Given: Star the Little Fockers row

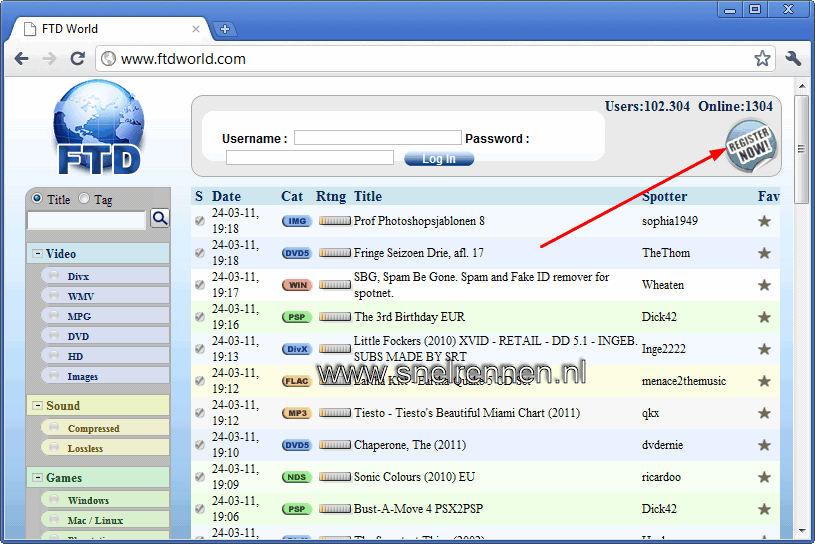Looking at the screenshot, I should pos(764,349).
